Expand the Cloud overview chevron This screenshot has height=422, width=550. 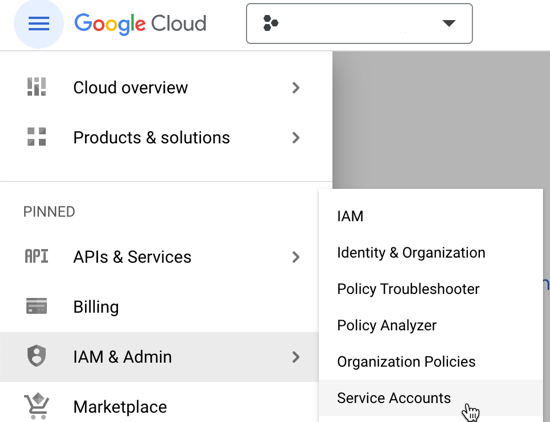pyautogui.click(x=296, y=88)
